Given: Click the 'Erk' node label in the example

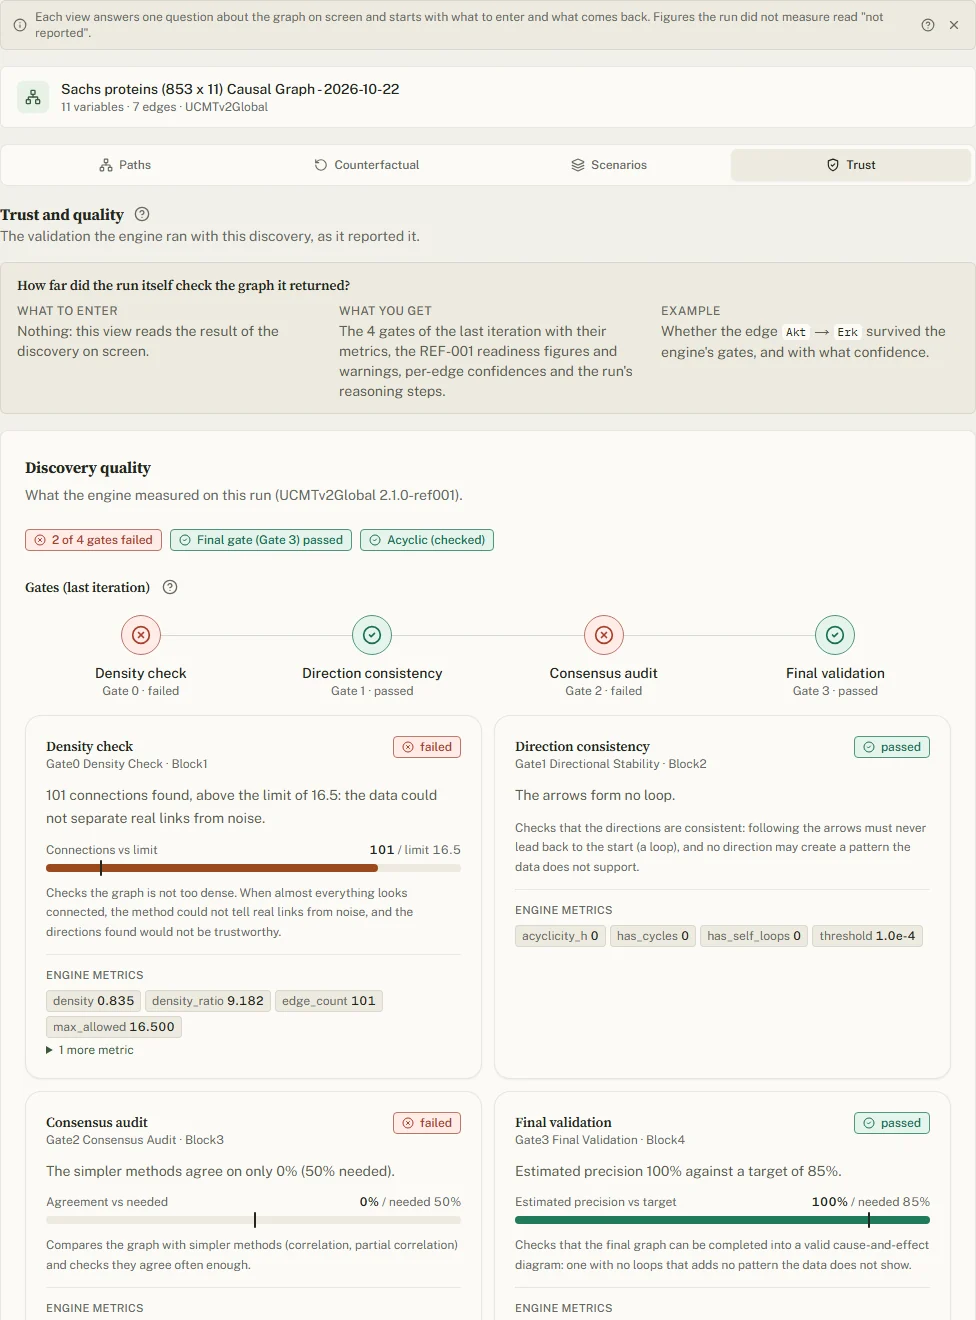Looking at the screenshot, I should (848, 332).
